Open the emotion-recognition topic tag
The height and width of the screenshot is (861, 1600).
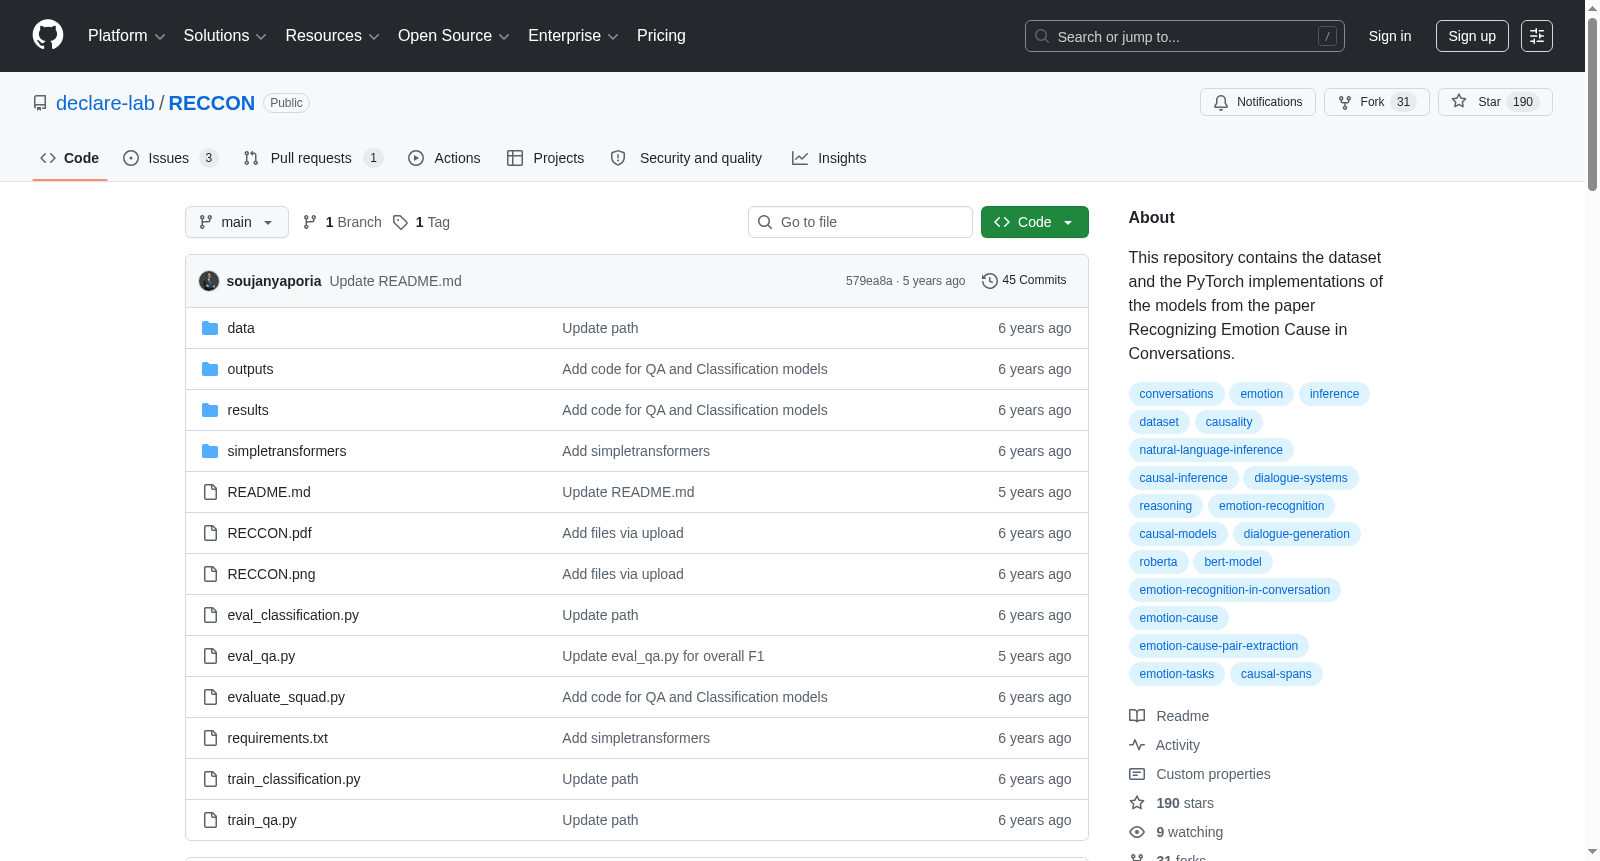1271,506
